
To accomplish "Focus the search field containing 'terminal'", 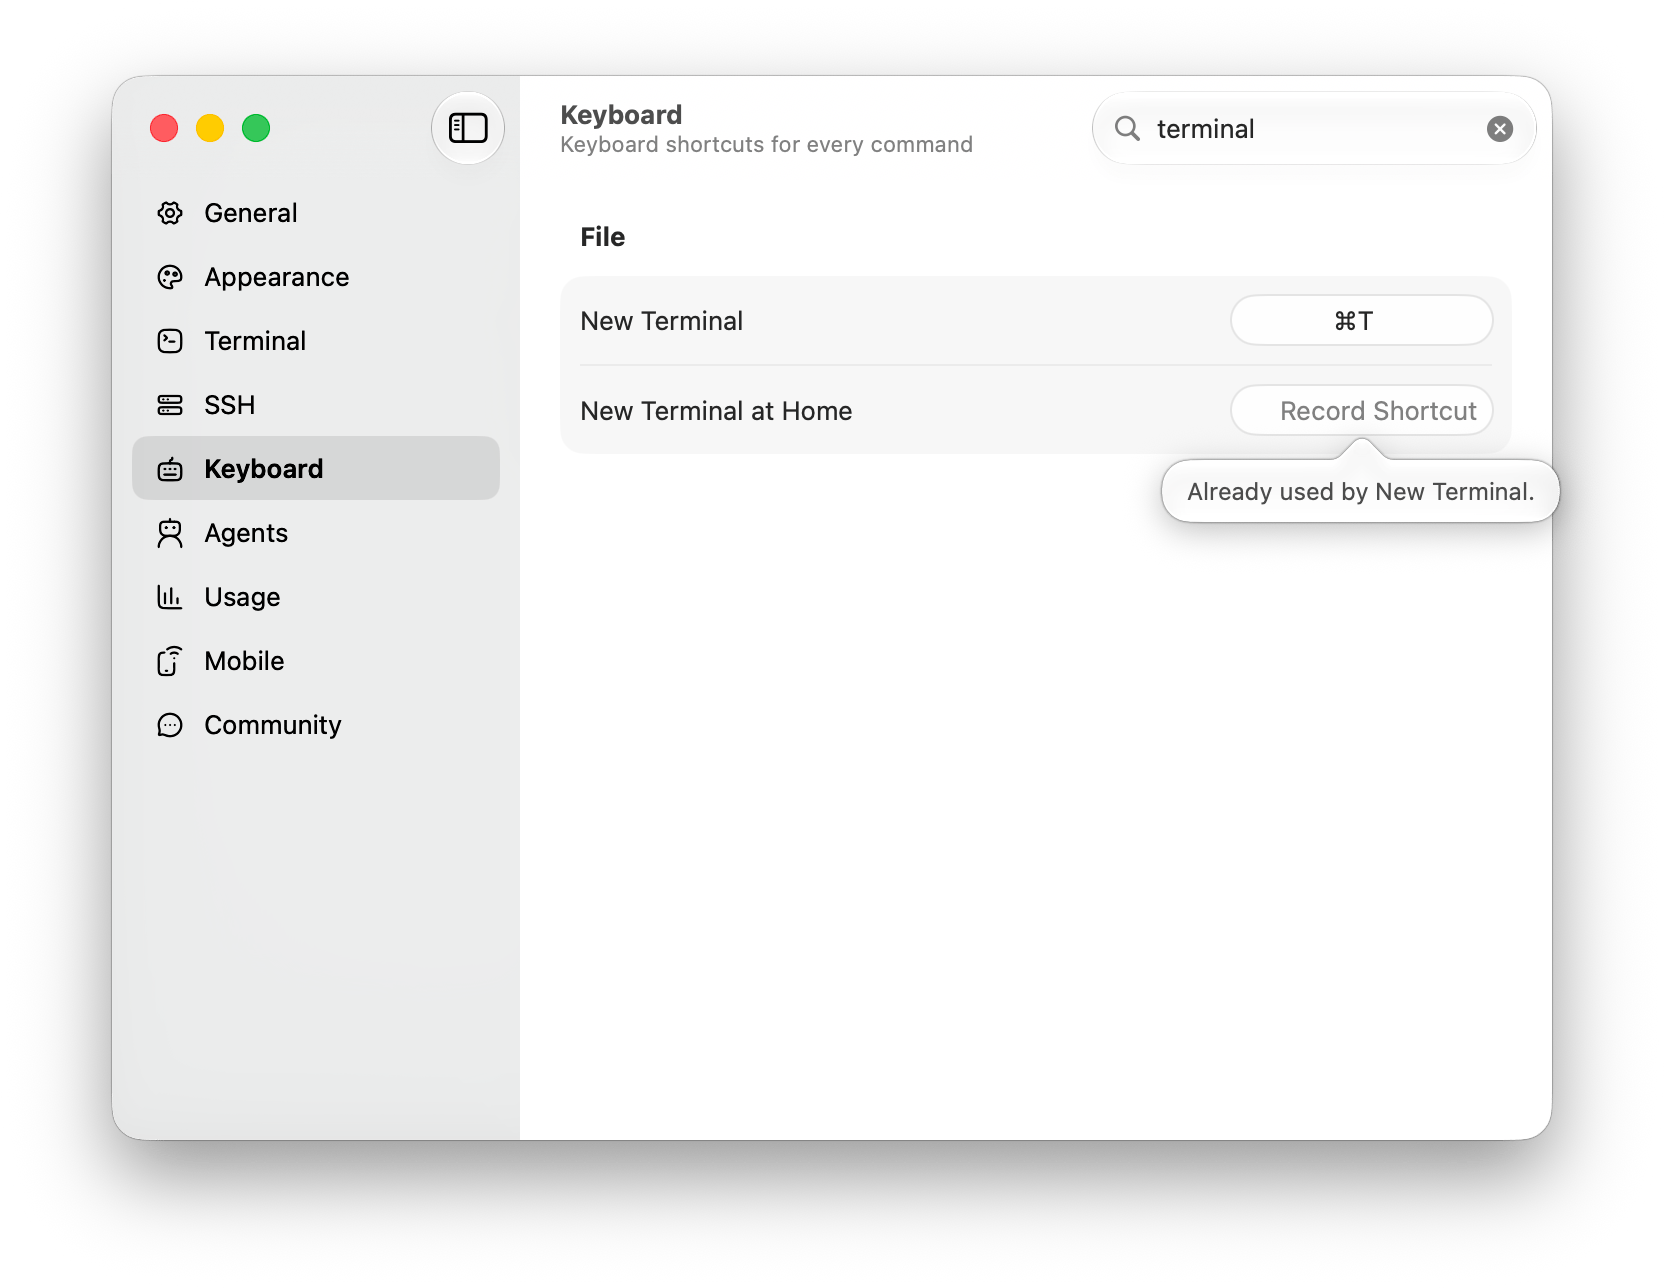I will pyautogui.click(x=1314, y=128).
